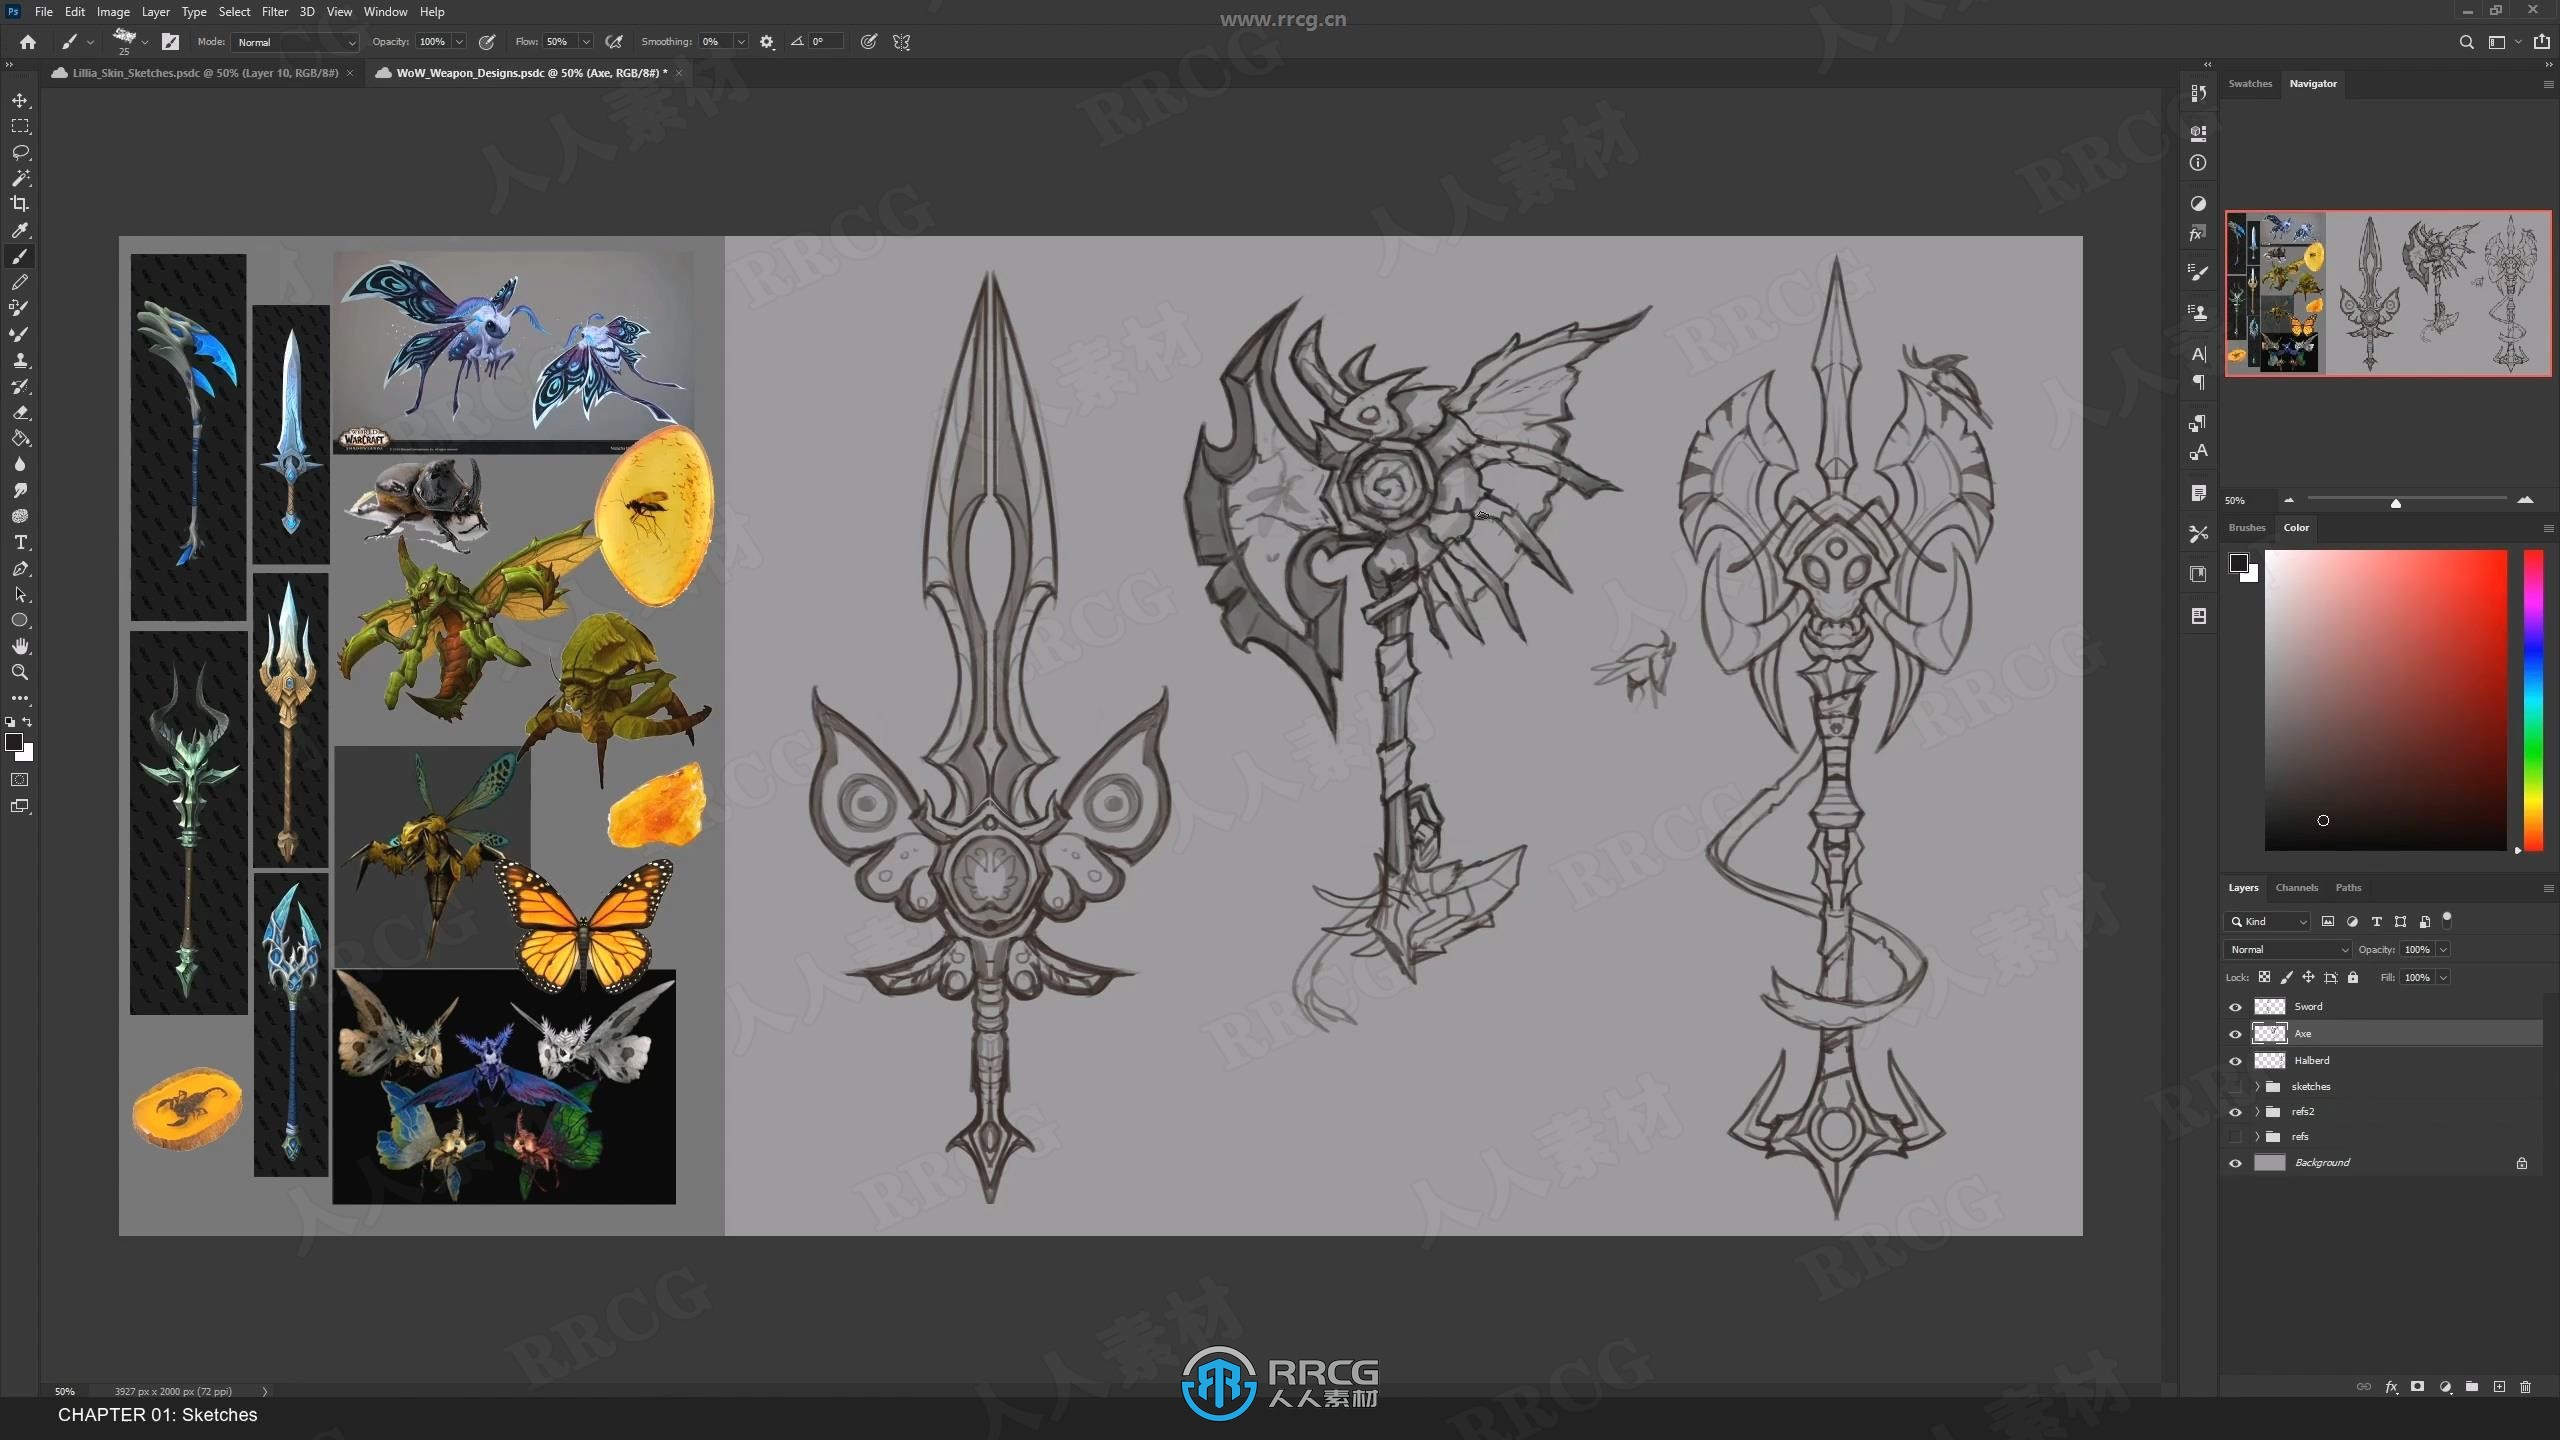Adjust the Navigator zoom slider handle
The height and width of the screenshot is (1440, 2560).
(x=2396, y=502)
